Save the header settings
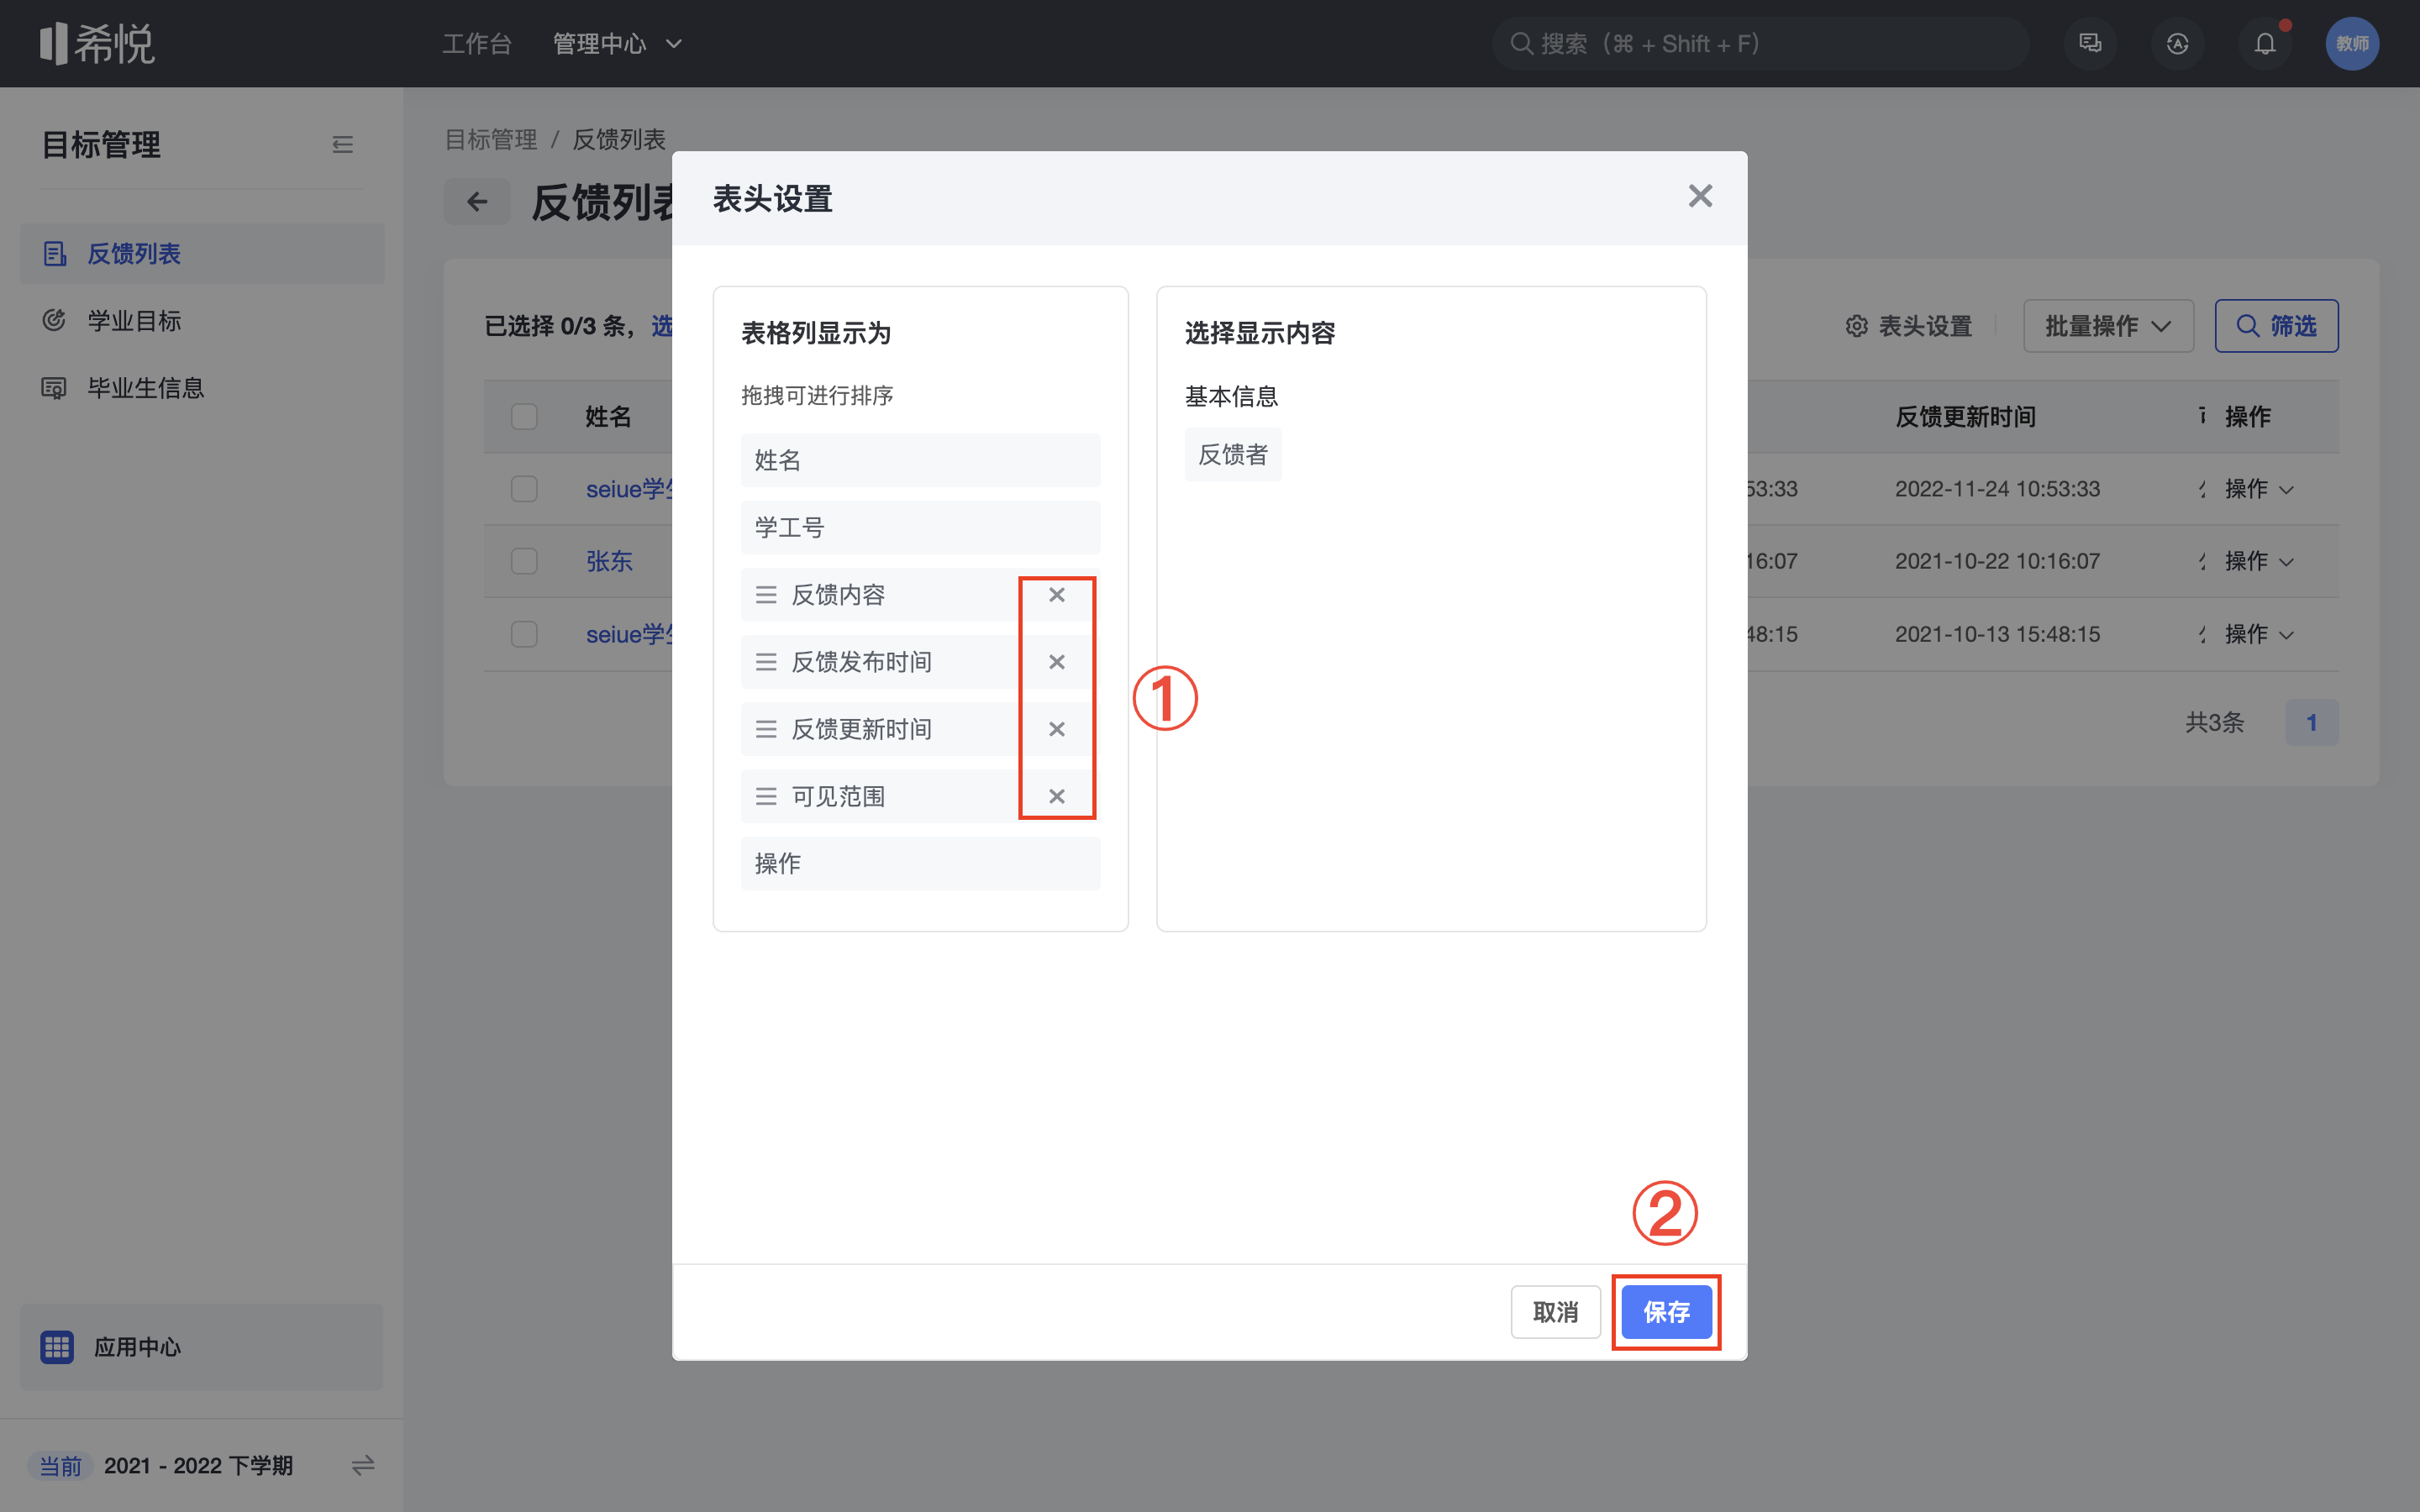This screenshot has height=1512, width=2420. [x=1666, y=1311]
